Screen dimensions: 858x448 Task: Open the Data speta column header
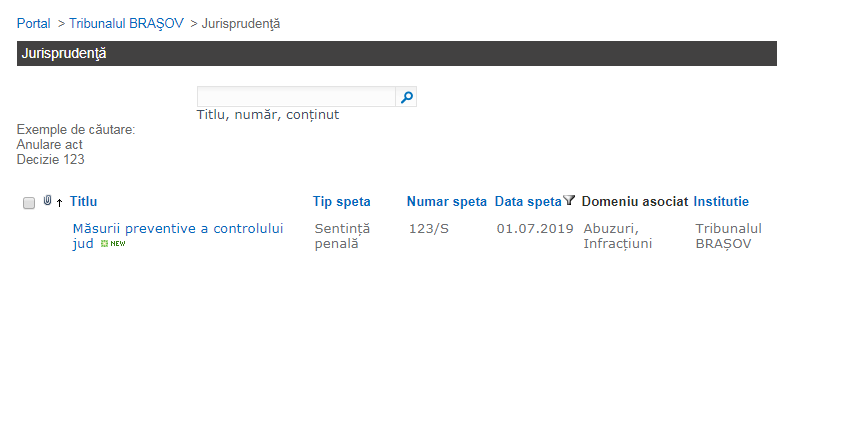coord(528,202)
